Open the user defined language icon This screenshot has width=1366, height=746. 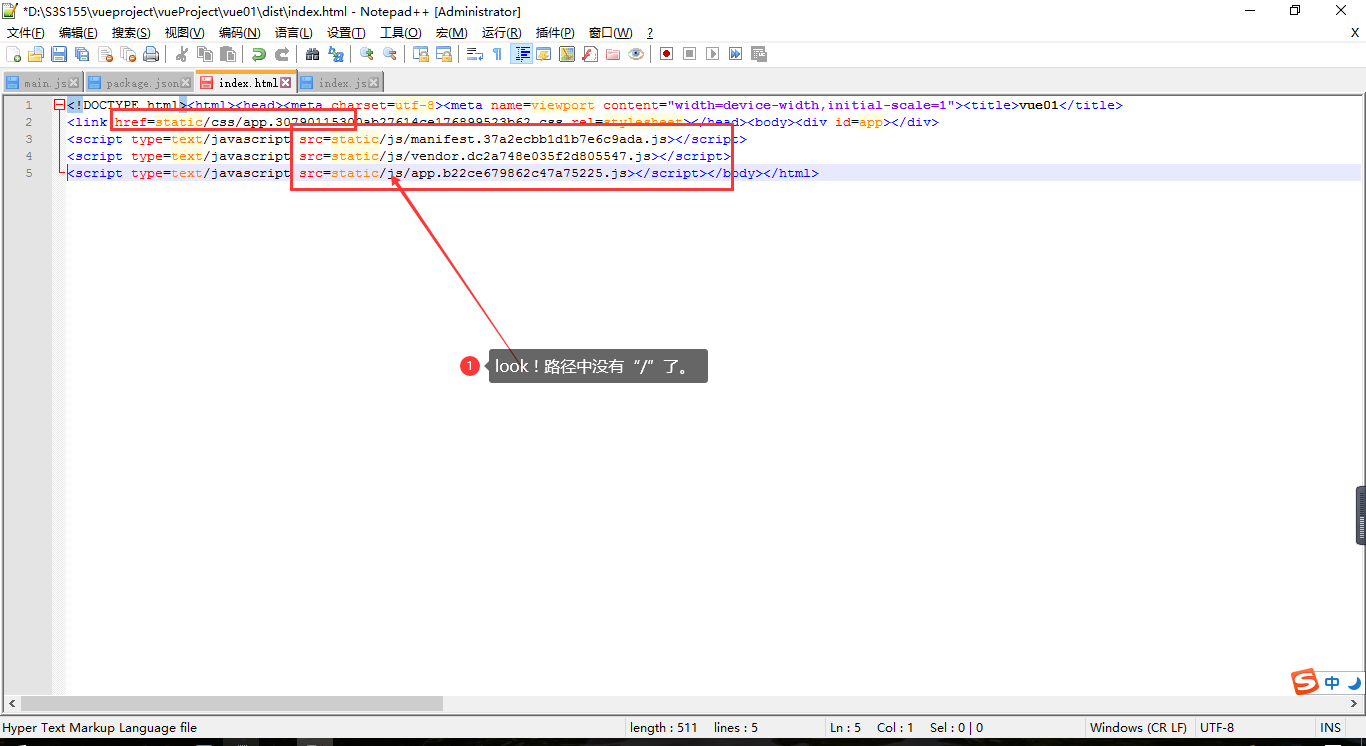[544, 54]
